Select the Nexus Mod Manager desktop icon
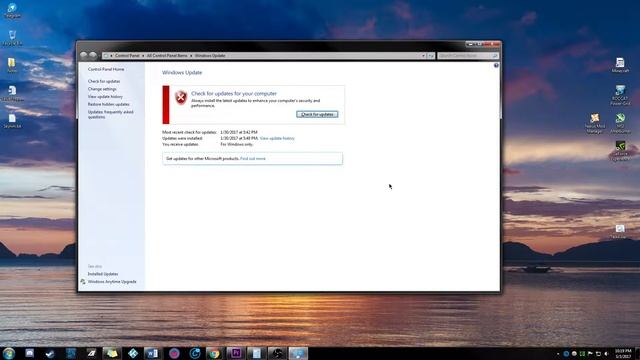640x360 pixels. coord(595,123)
